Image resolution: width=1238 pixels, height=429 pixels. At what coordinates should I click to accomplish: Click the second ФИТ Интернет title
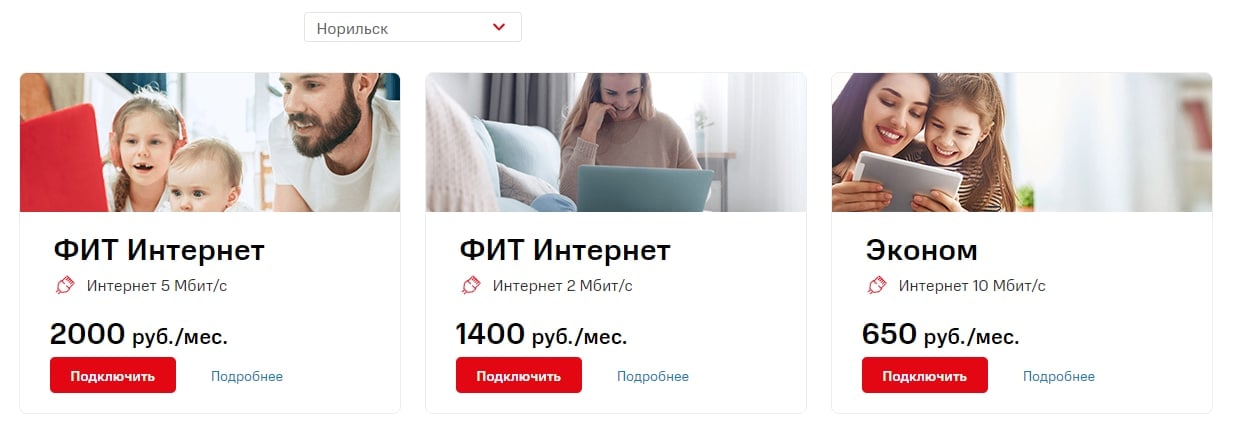pos(565,249)
